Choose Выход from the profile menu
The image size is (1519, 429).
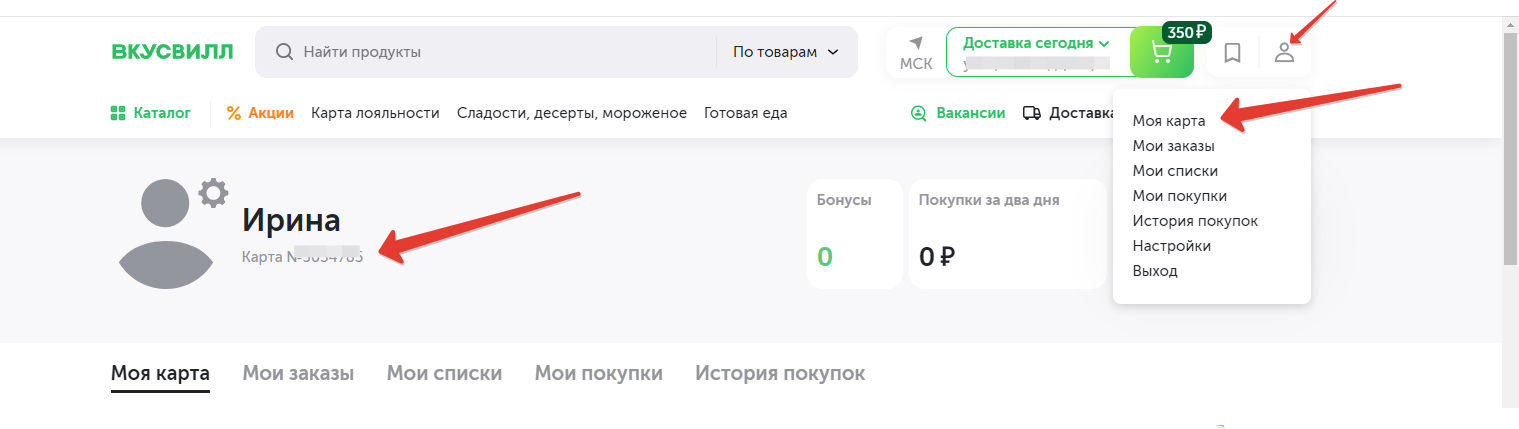(1155, 271)
